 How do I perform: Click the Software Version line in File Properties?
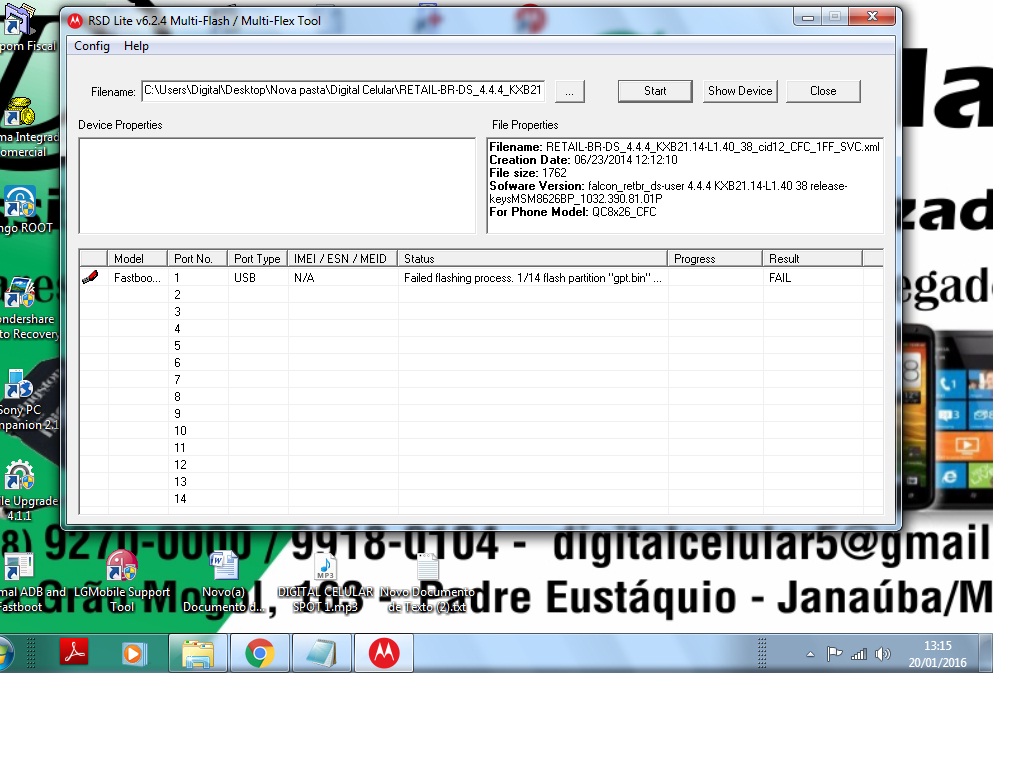tap(668, 192)
